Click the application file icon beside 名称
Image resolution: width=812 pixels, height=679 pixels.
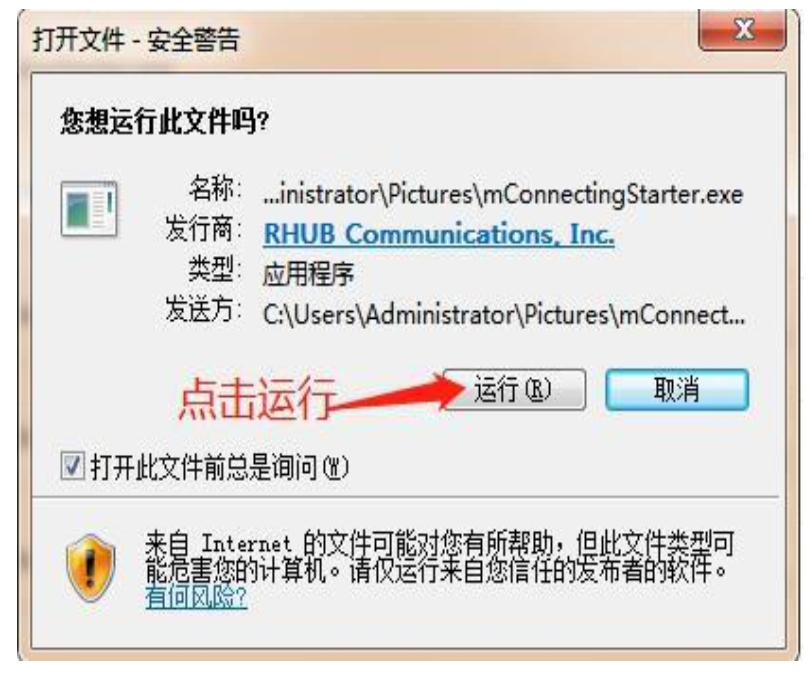89,209
